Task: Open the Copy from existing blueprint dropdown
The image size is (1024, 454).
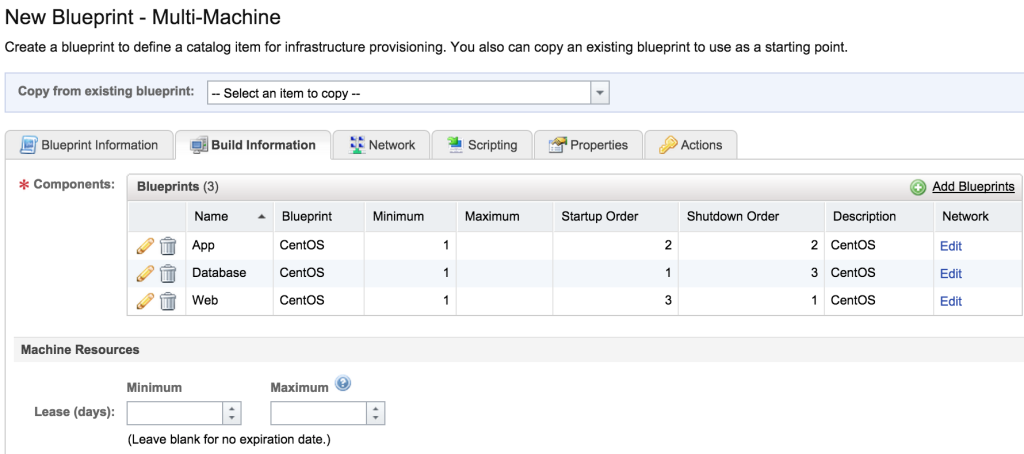Action: pyautogui.click(x=600, y=93)
